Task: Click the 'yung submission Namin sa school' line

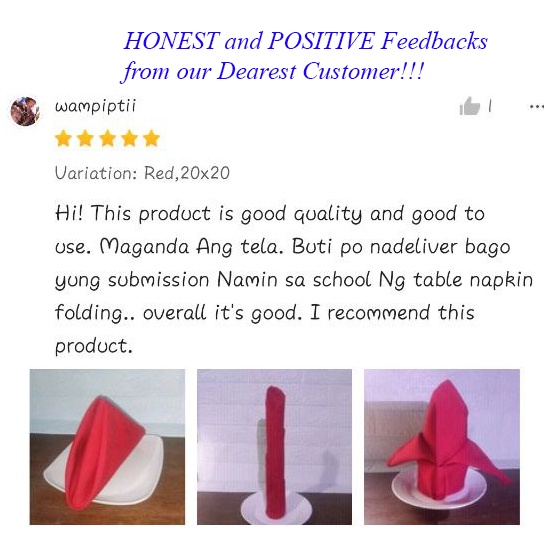Action: [x=294, y=280]
